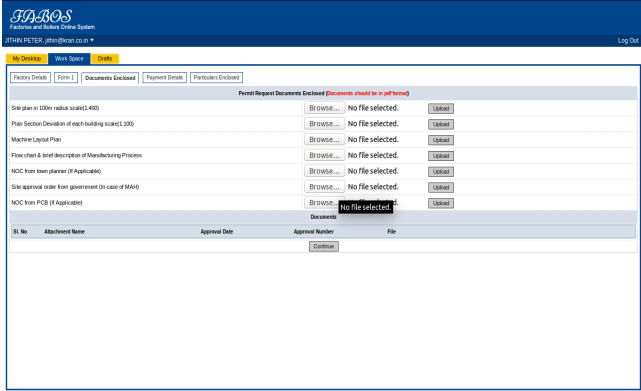The image size is (641, 391).
Task: Upload the Site plan in 100m radius file
Action: coord(441,108)
